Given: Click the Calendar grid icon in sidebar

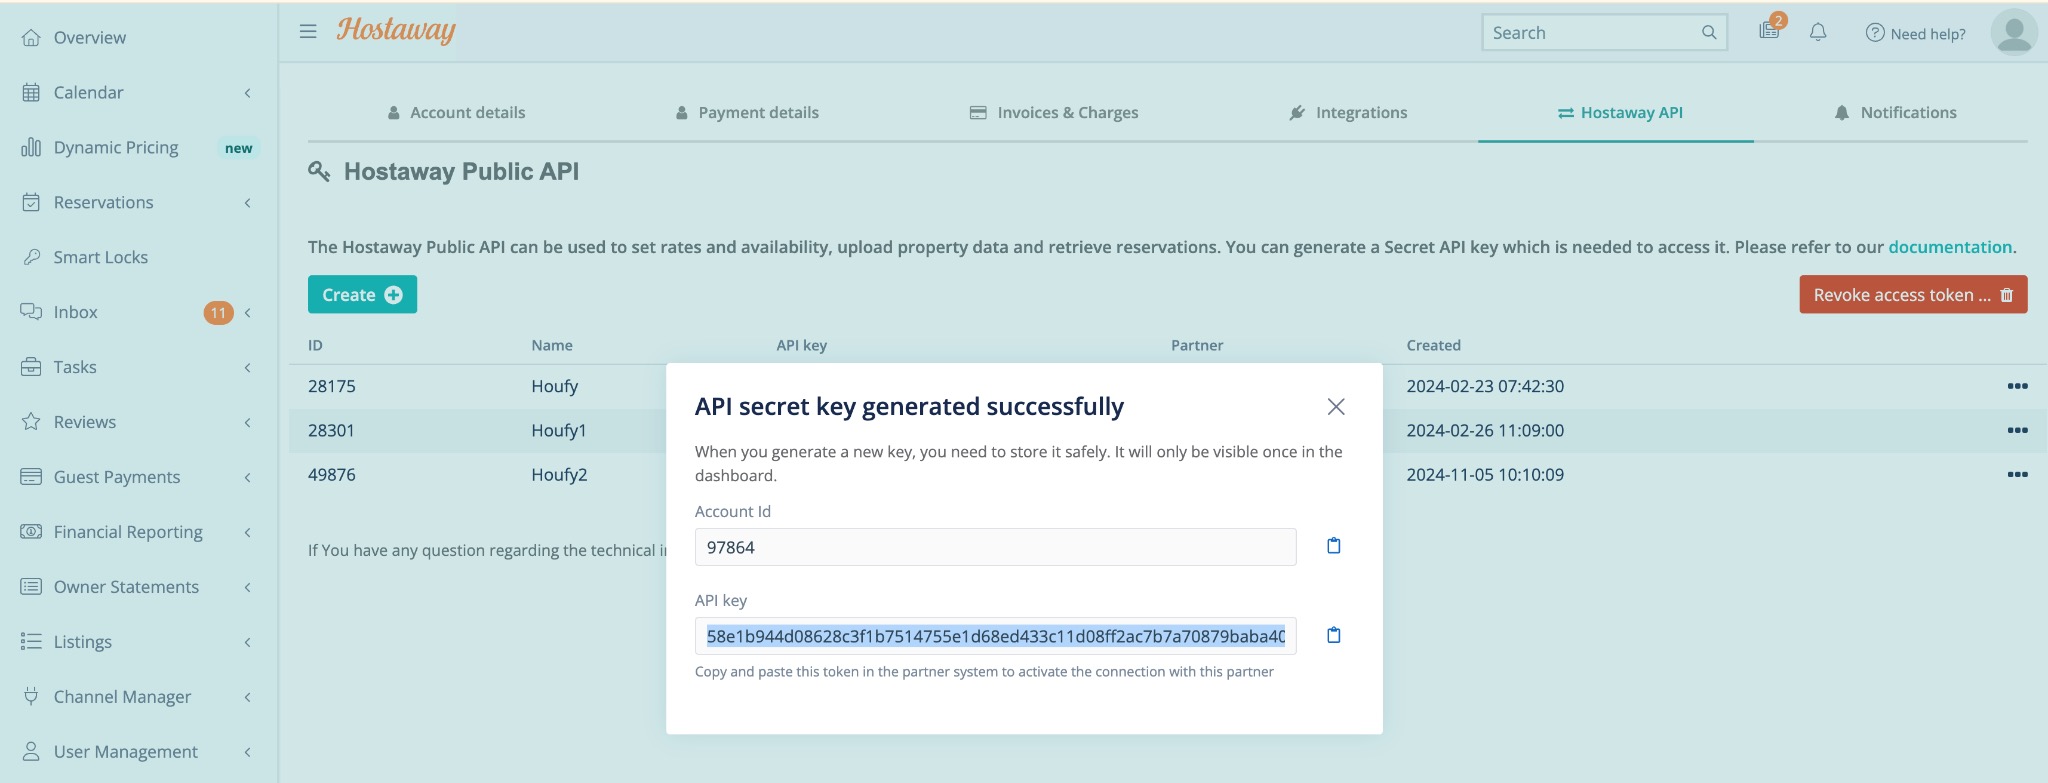Looking at the screenshot, I should click(31, 92).
